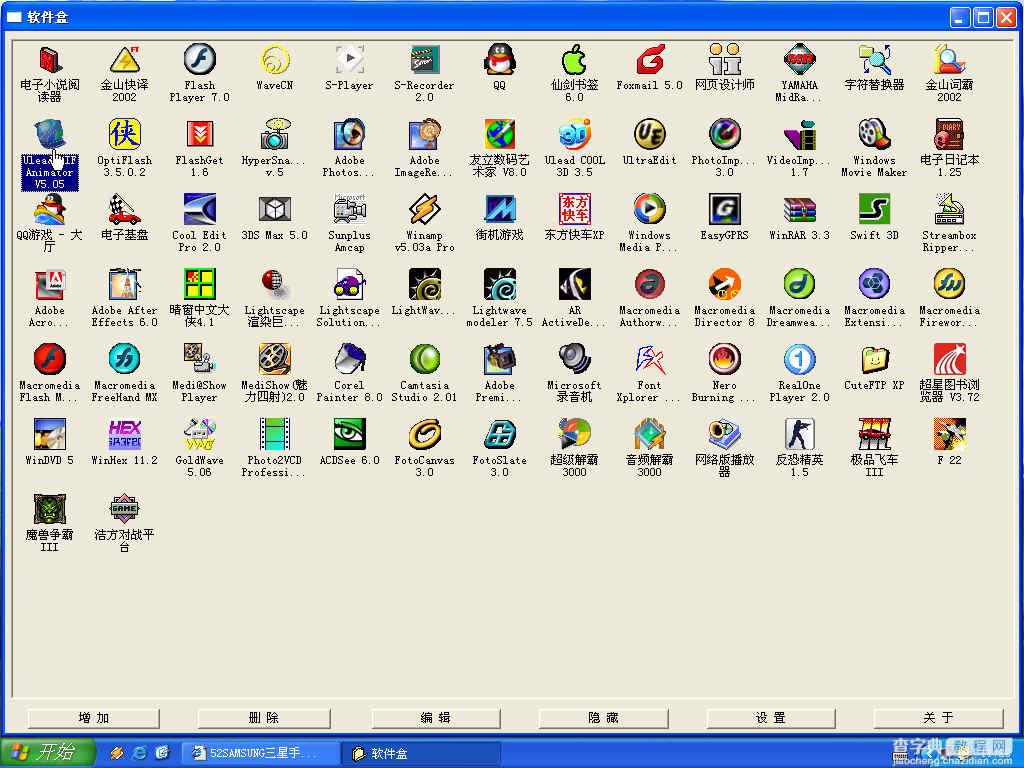Launch Microsoft 录音机 icon
Viewport: 1024px width, 768px height.
(x=575, y=360)
